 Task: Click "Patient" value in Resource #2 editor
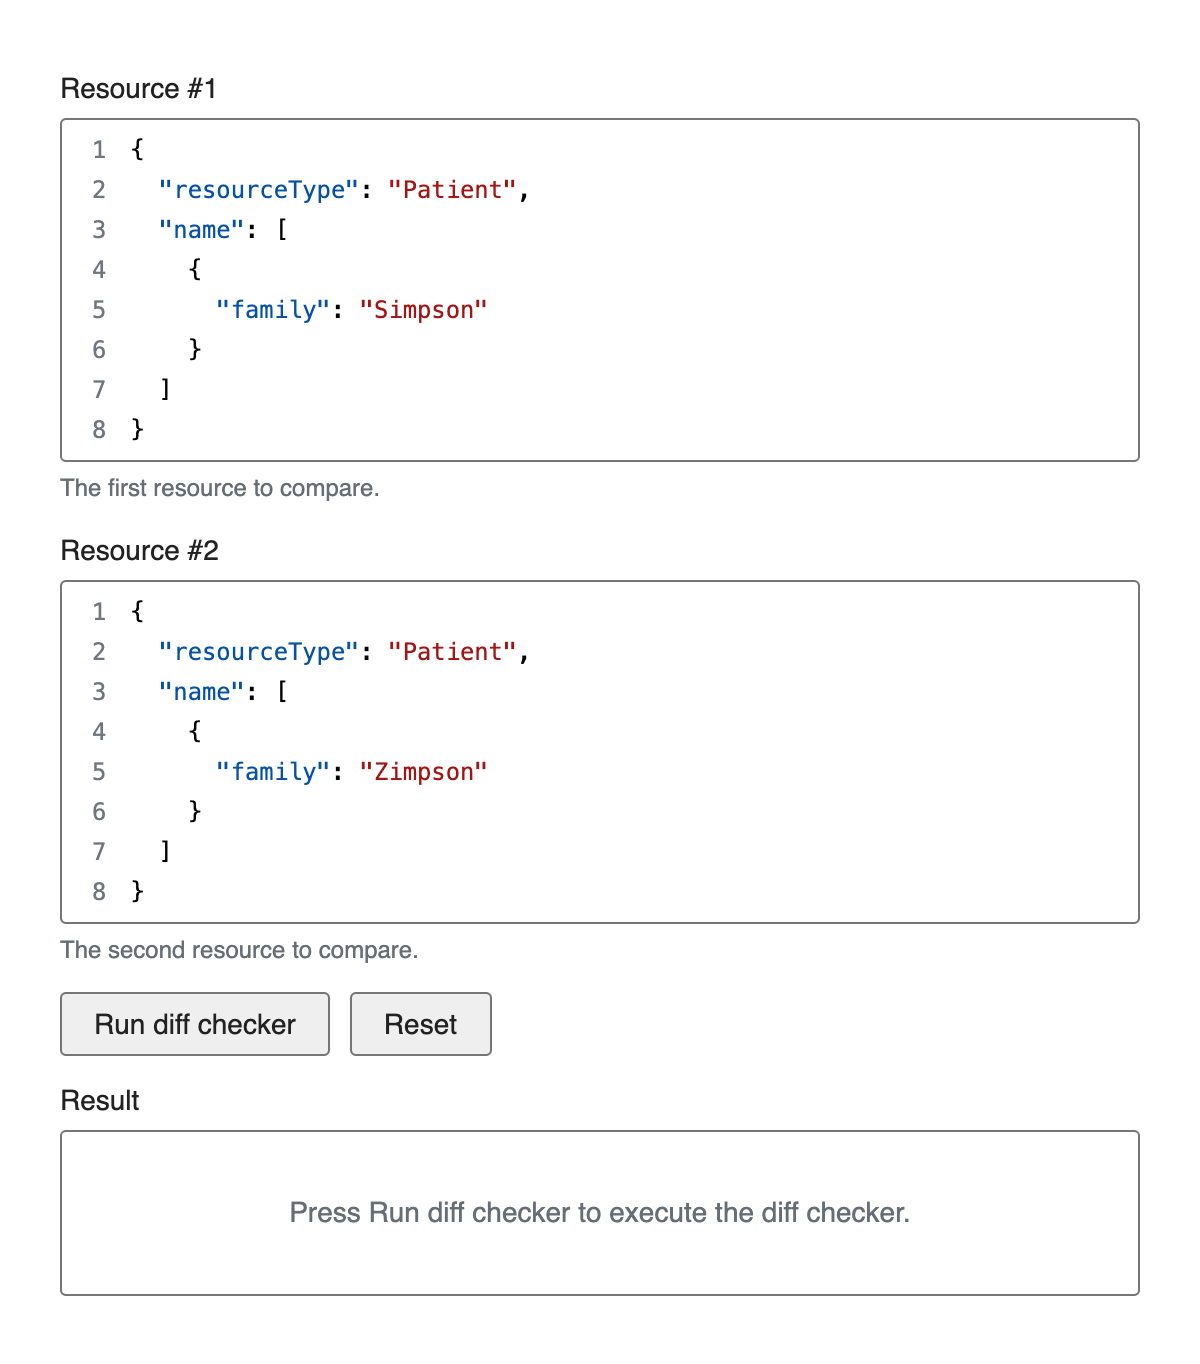click(453, 652)
